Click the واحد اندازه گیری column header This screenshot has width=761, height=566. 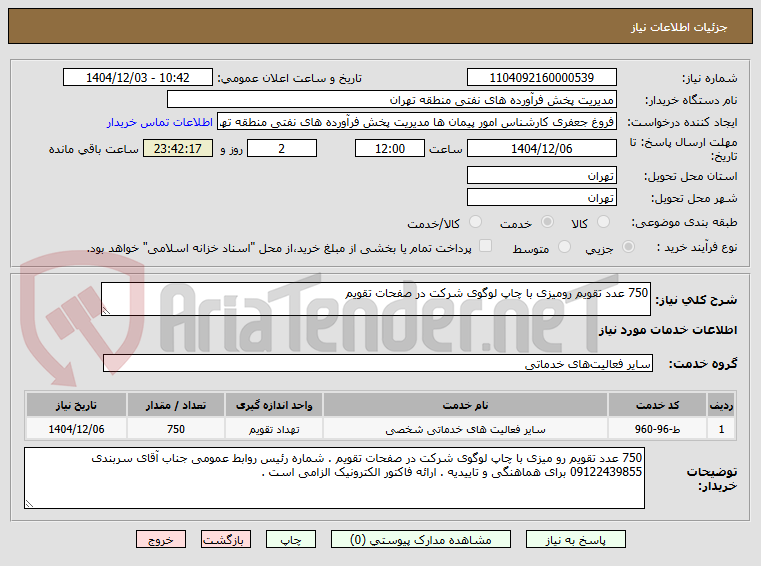(274, 405)
